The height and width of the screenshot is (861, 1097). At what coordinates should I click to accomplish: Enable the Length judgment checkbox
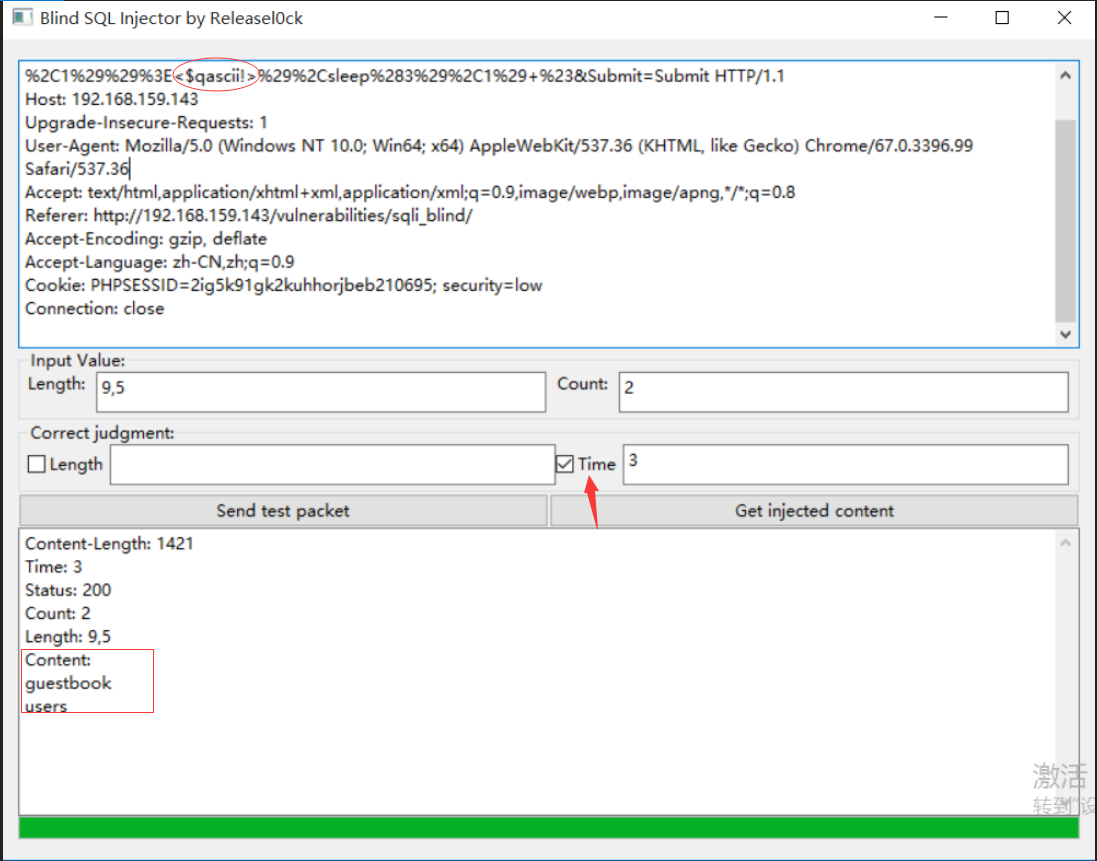point(36,464)
